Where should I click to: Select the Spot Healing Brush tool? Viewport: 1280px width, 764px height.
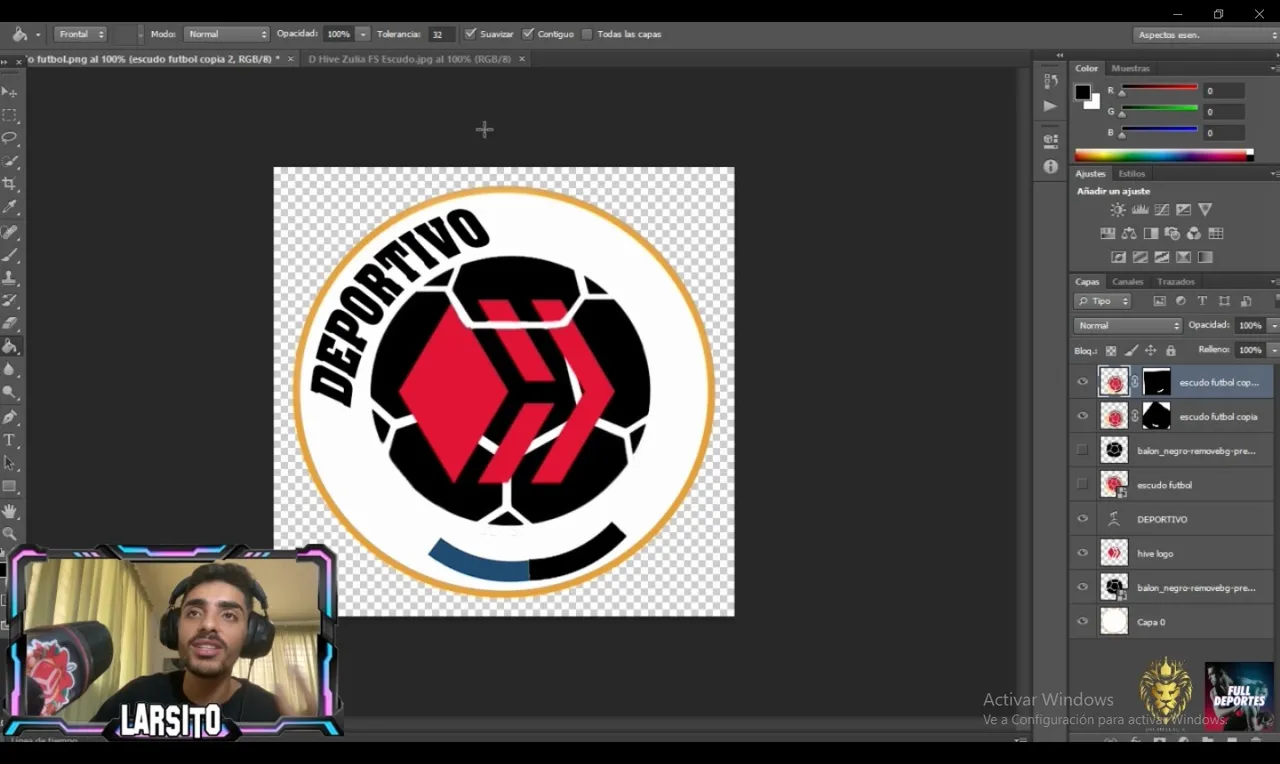pos(10,232)
